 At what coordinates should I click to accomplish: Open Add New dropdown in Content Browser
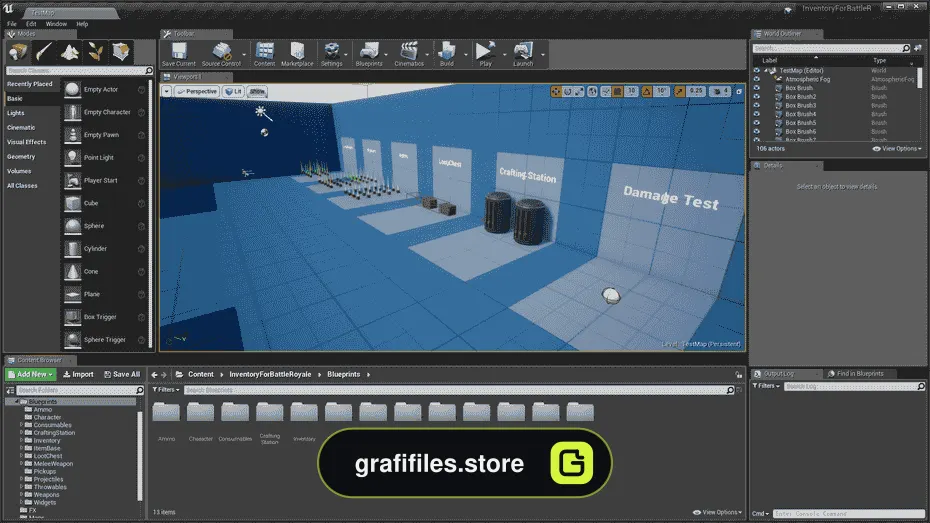point(31,374)
